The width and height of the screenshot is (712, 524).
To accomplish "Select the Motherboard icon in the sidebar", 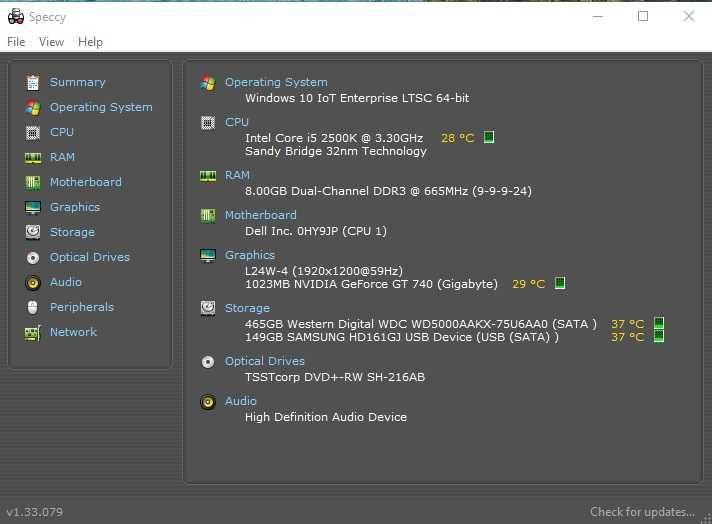I will pyautogui.click(x=33, y=182).
